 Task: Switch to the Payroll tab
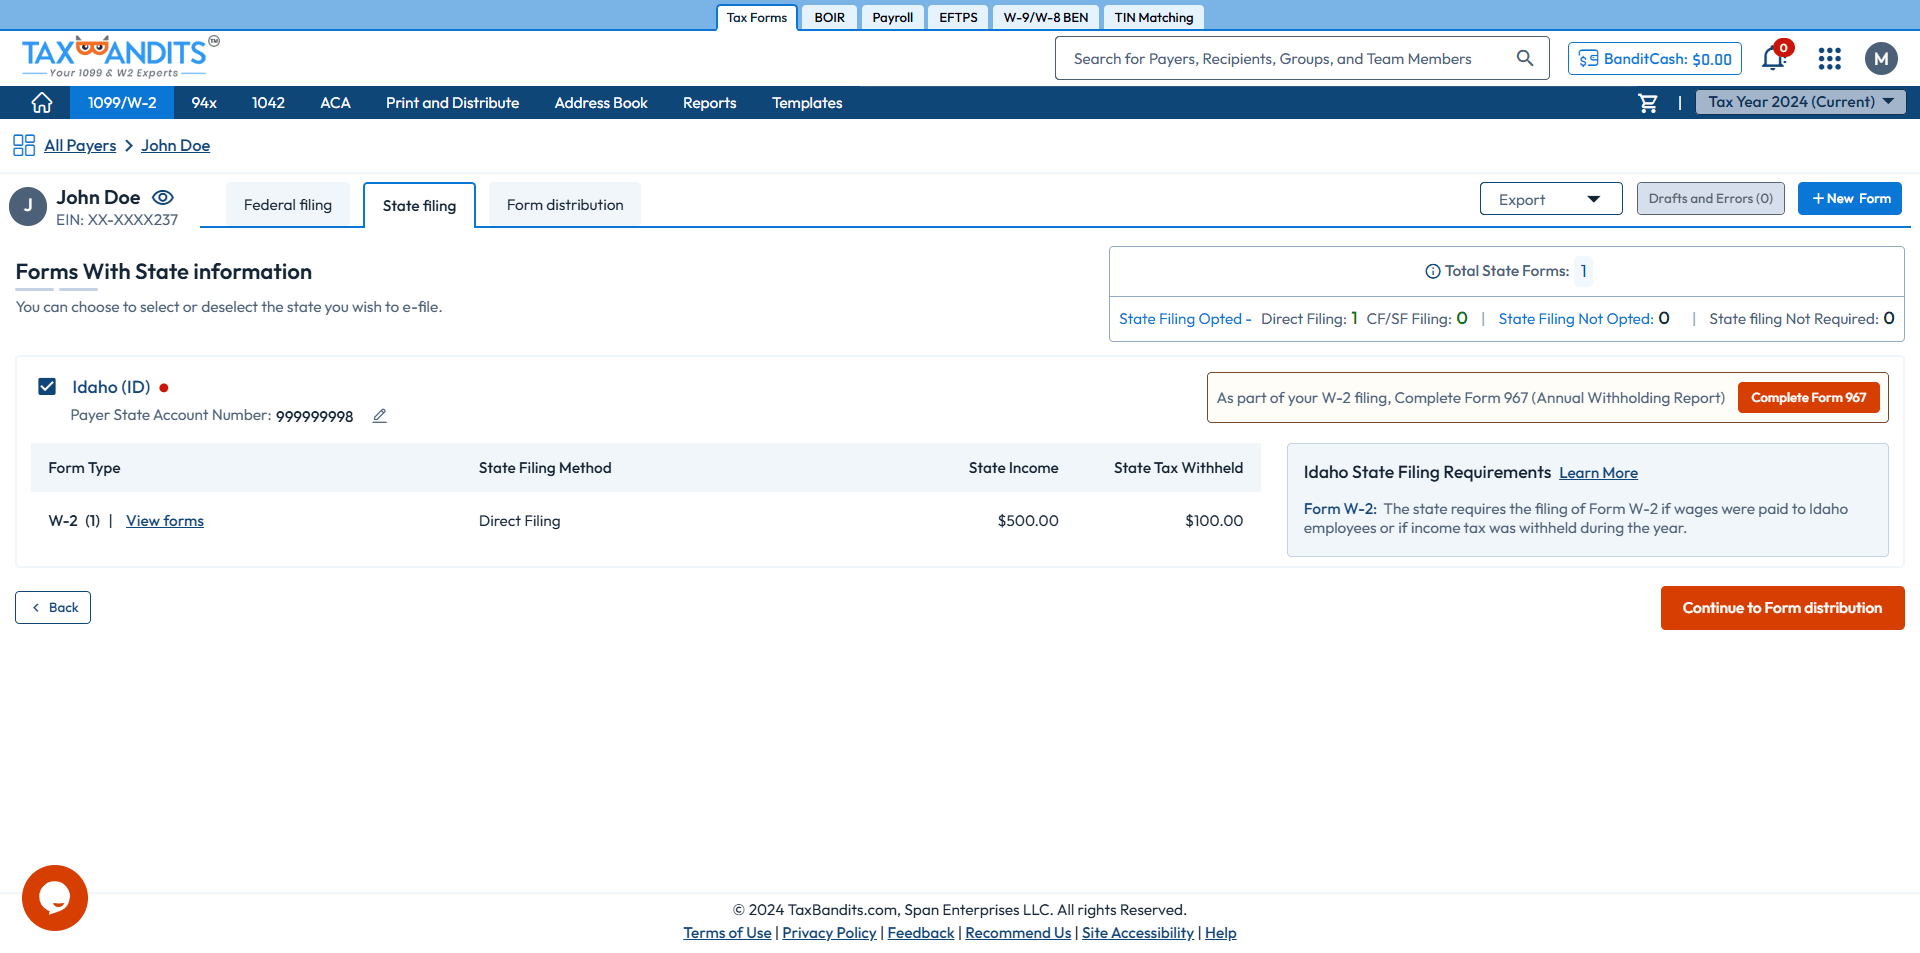tap(892, 17)
